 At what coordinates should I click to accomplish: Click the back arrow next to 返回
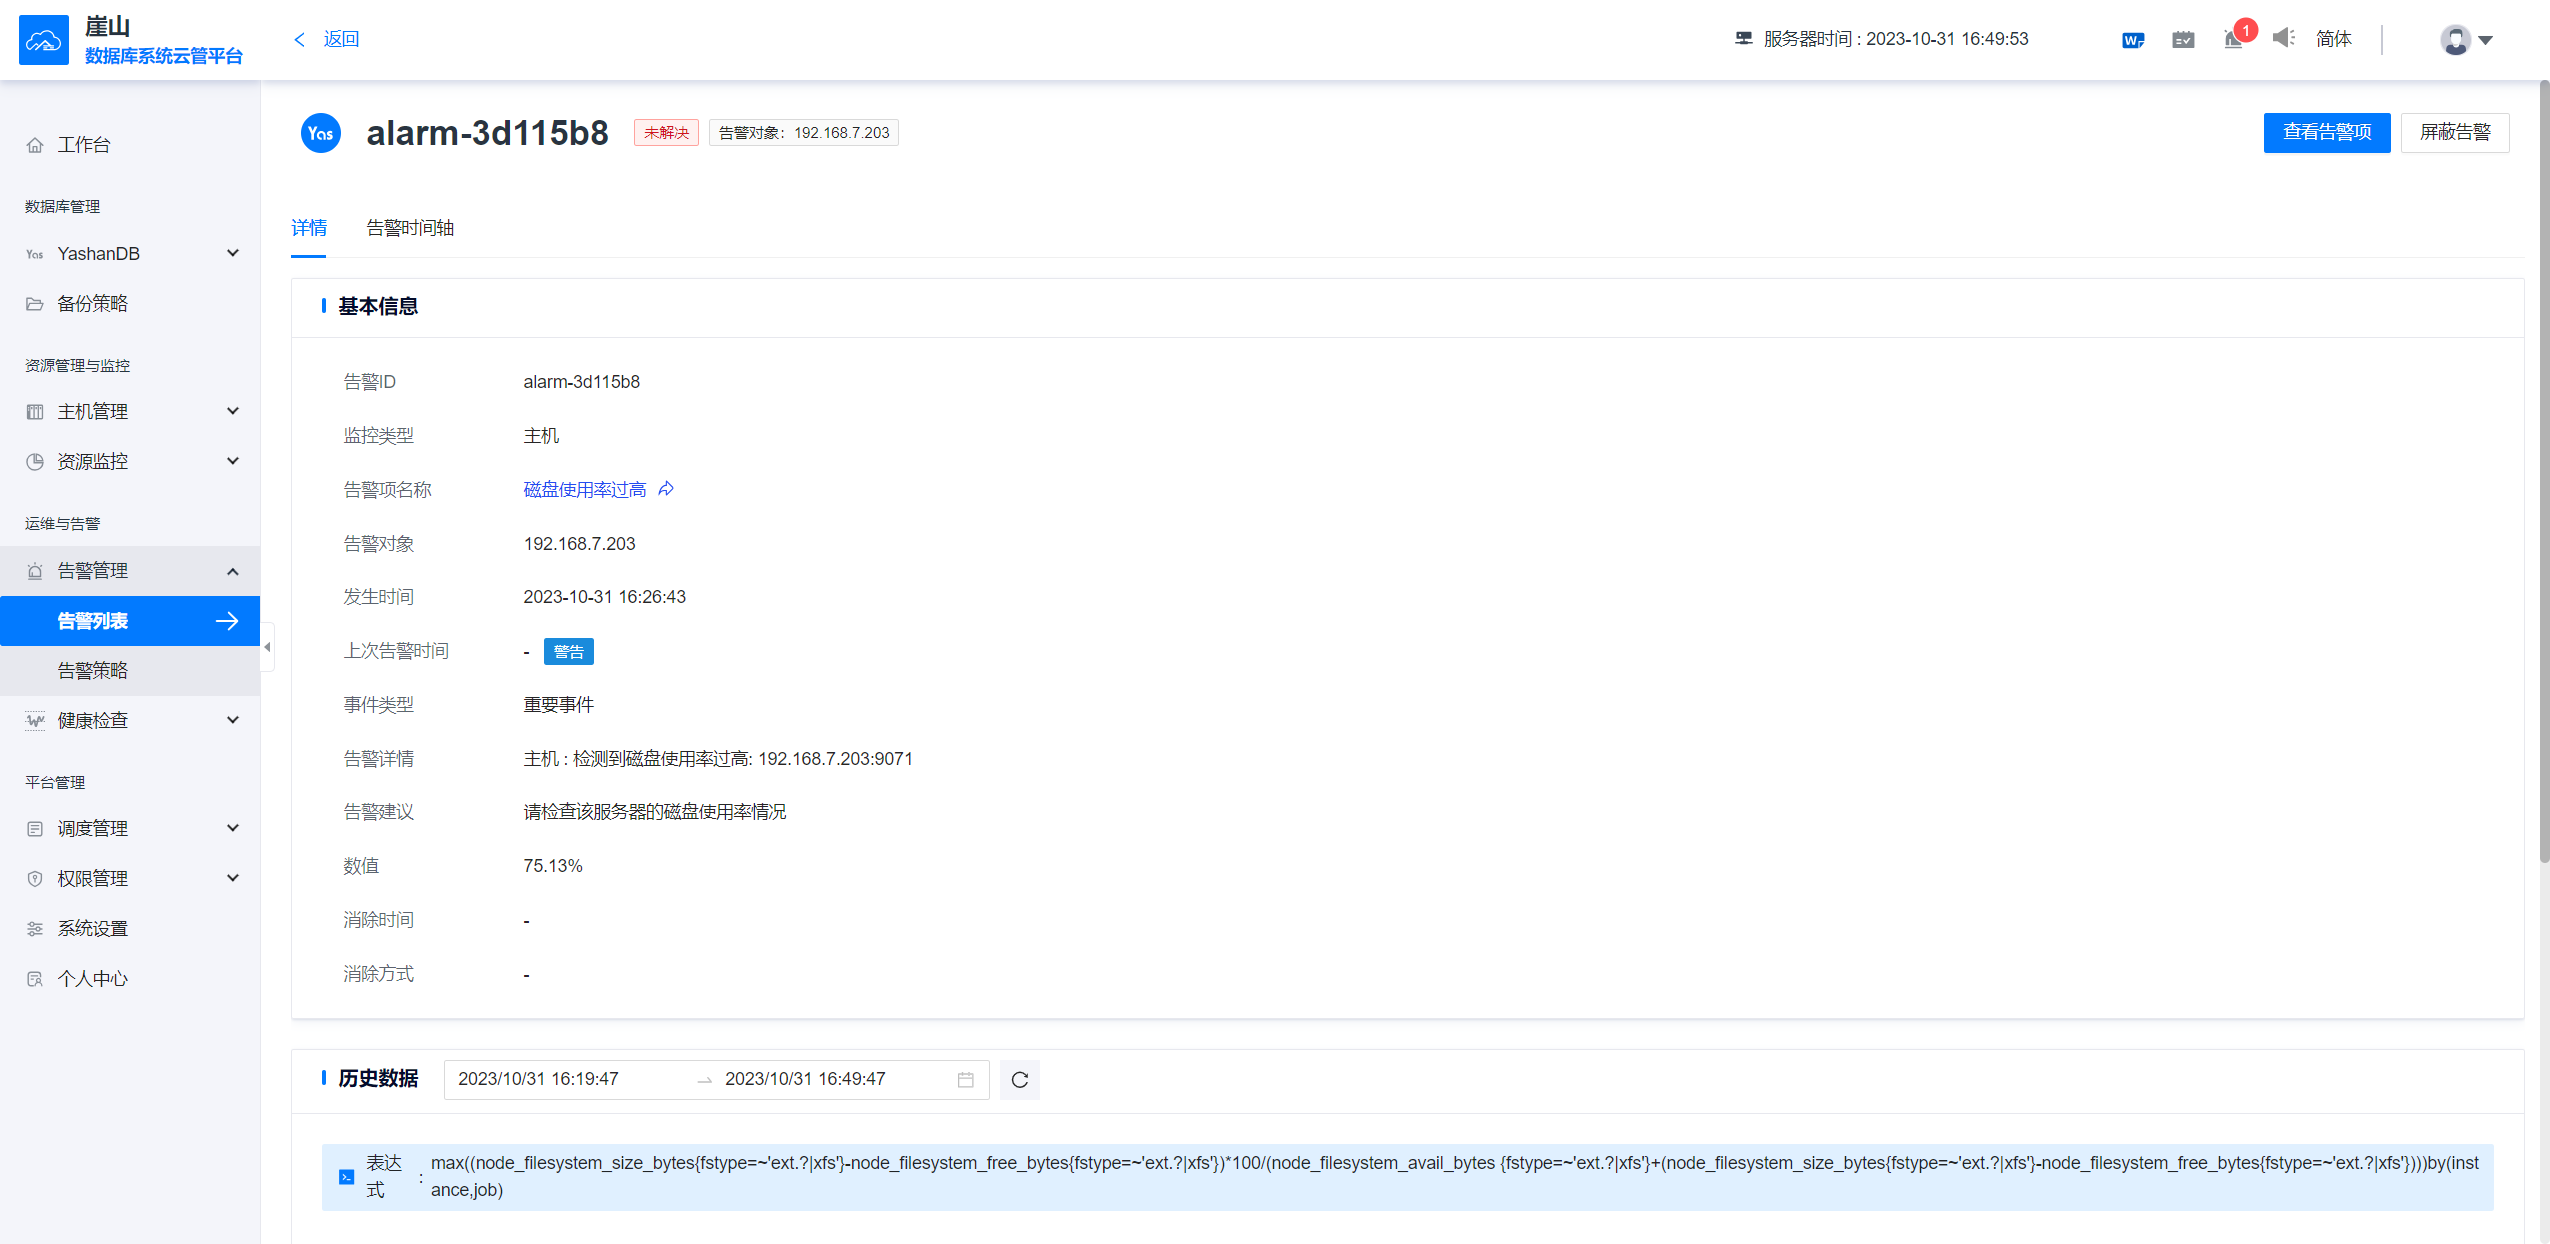[299, 39]
